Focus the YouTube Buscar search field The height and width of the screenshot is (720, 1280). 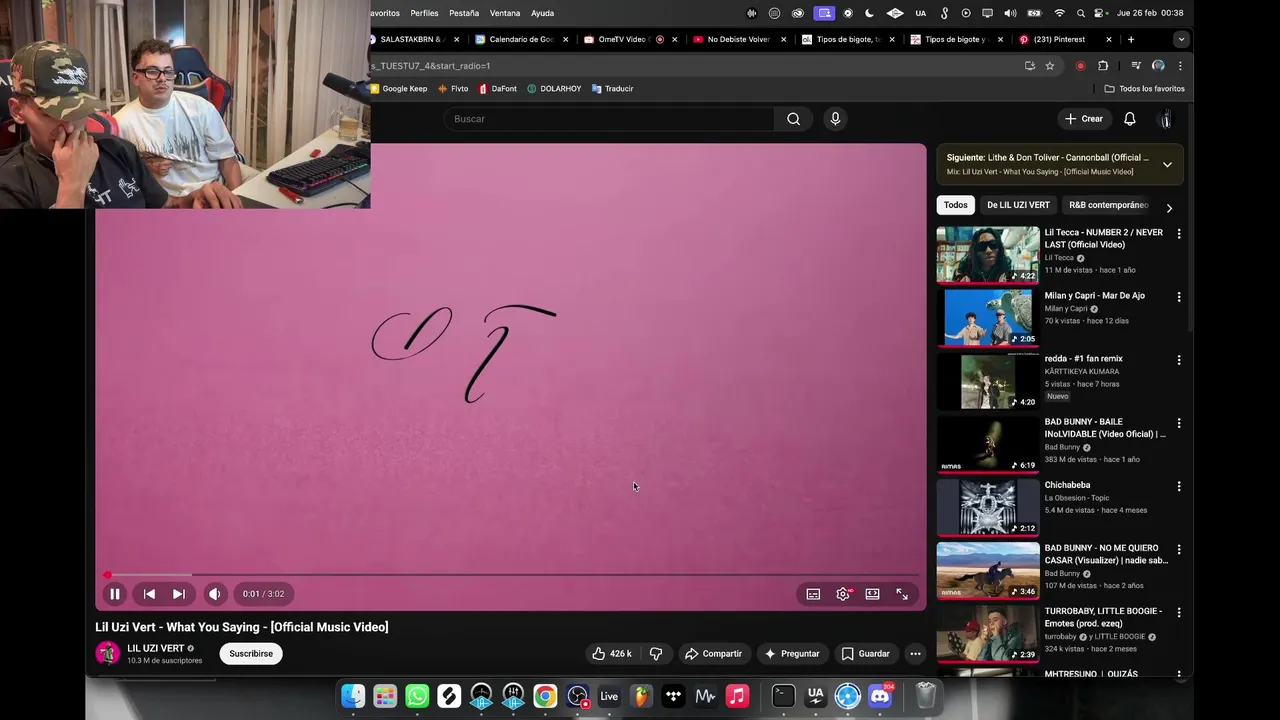click(610, 119)
